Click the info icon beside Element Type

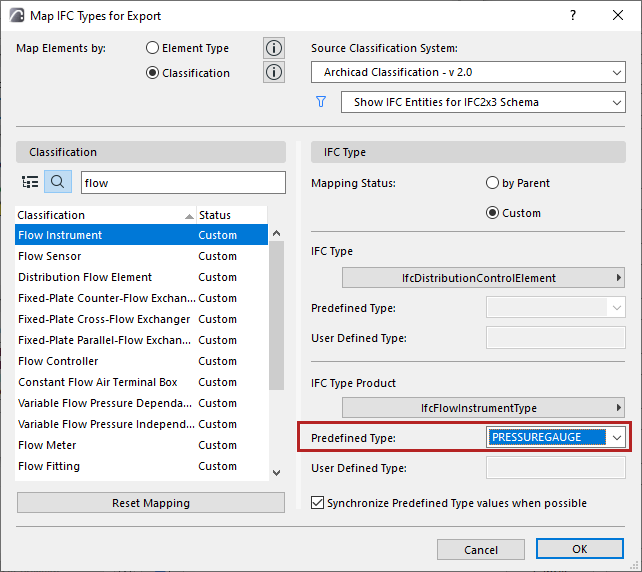click(x=273, y=48)
